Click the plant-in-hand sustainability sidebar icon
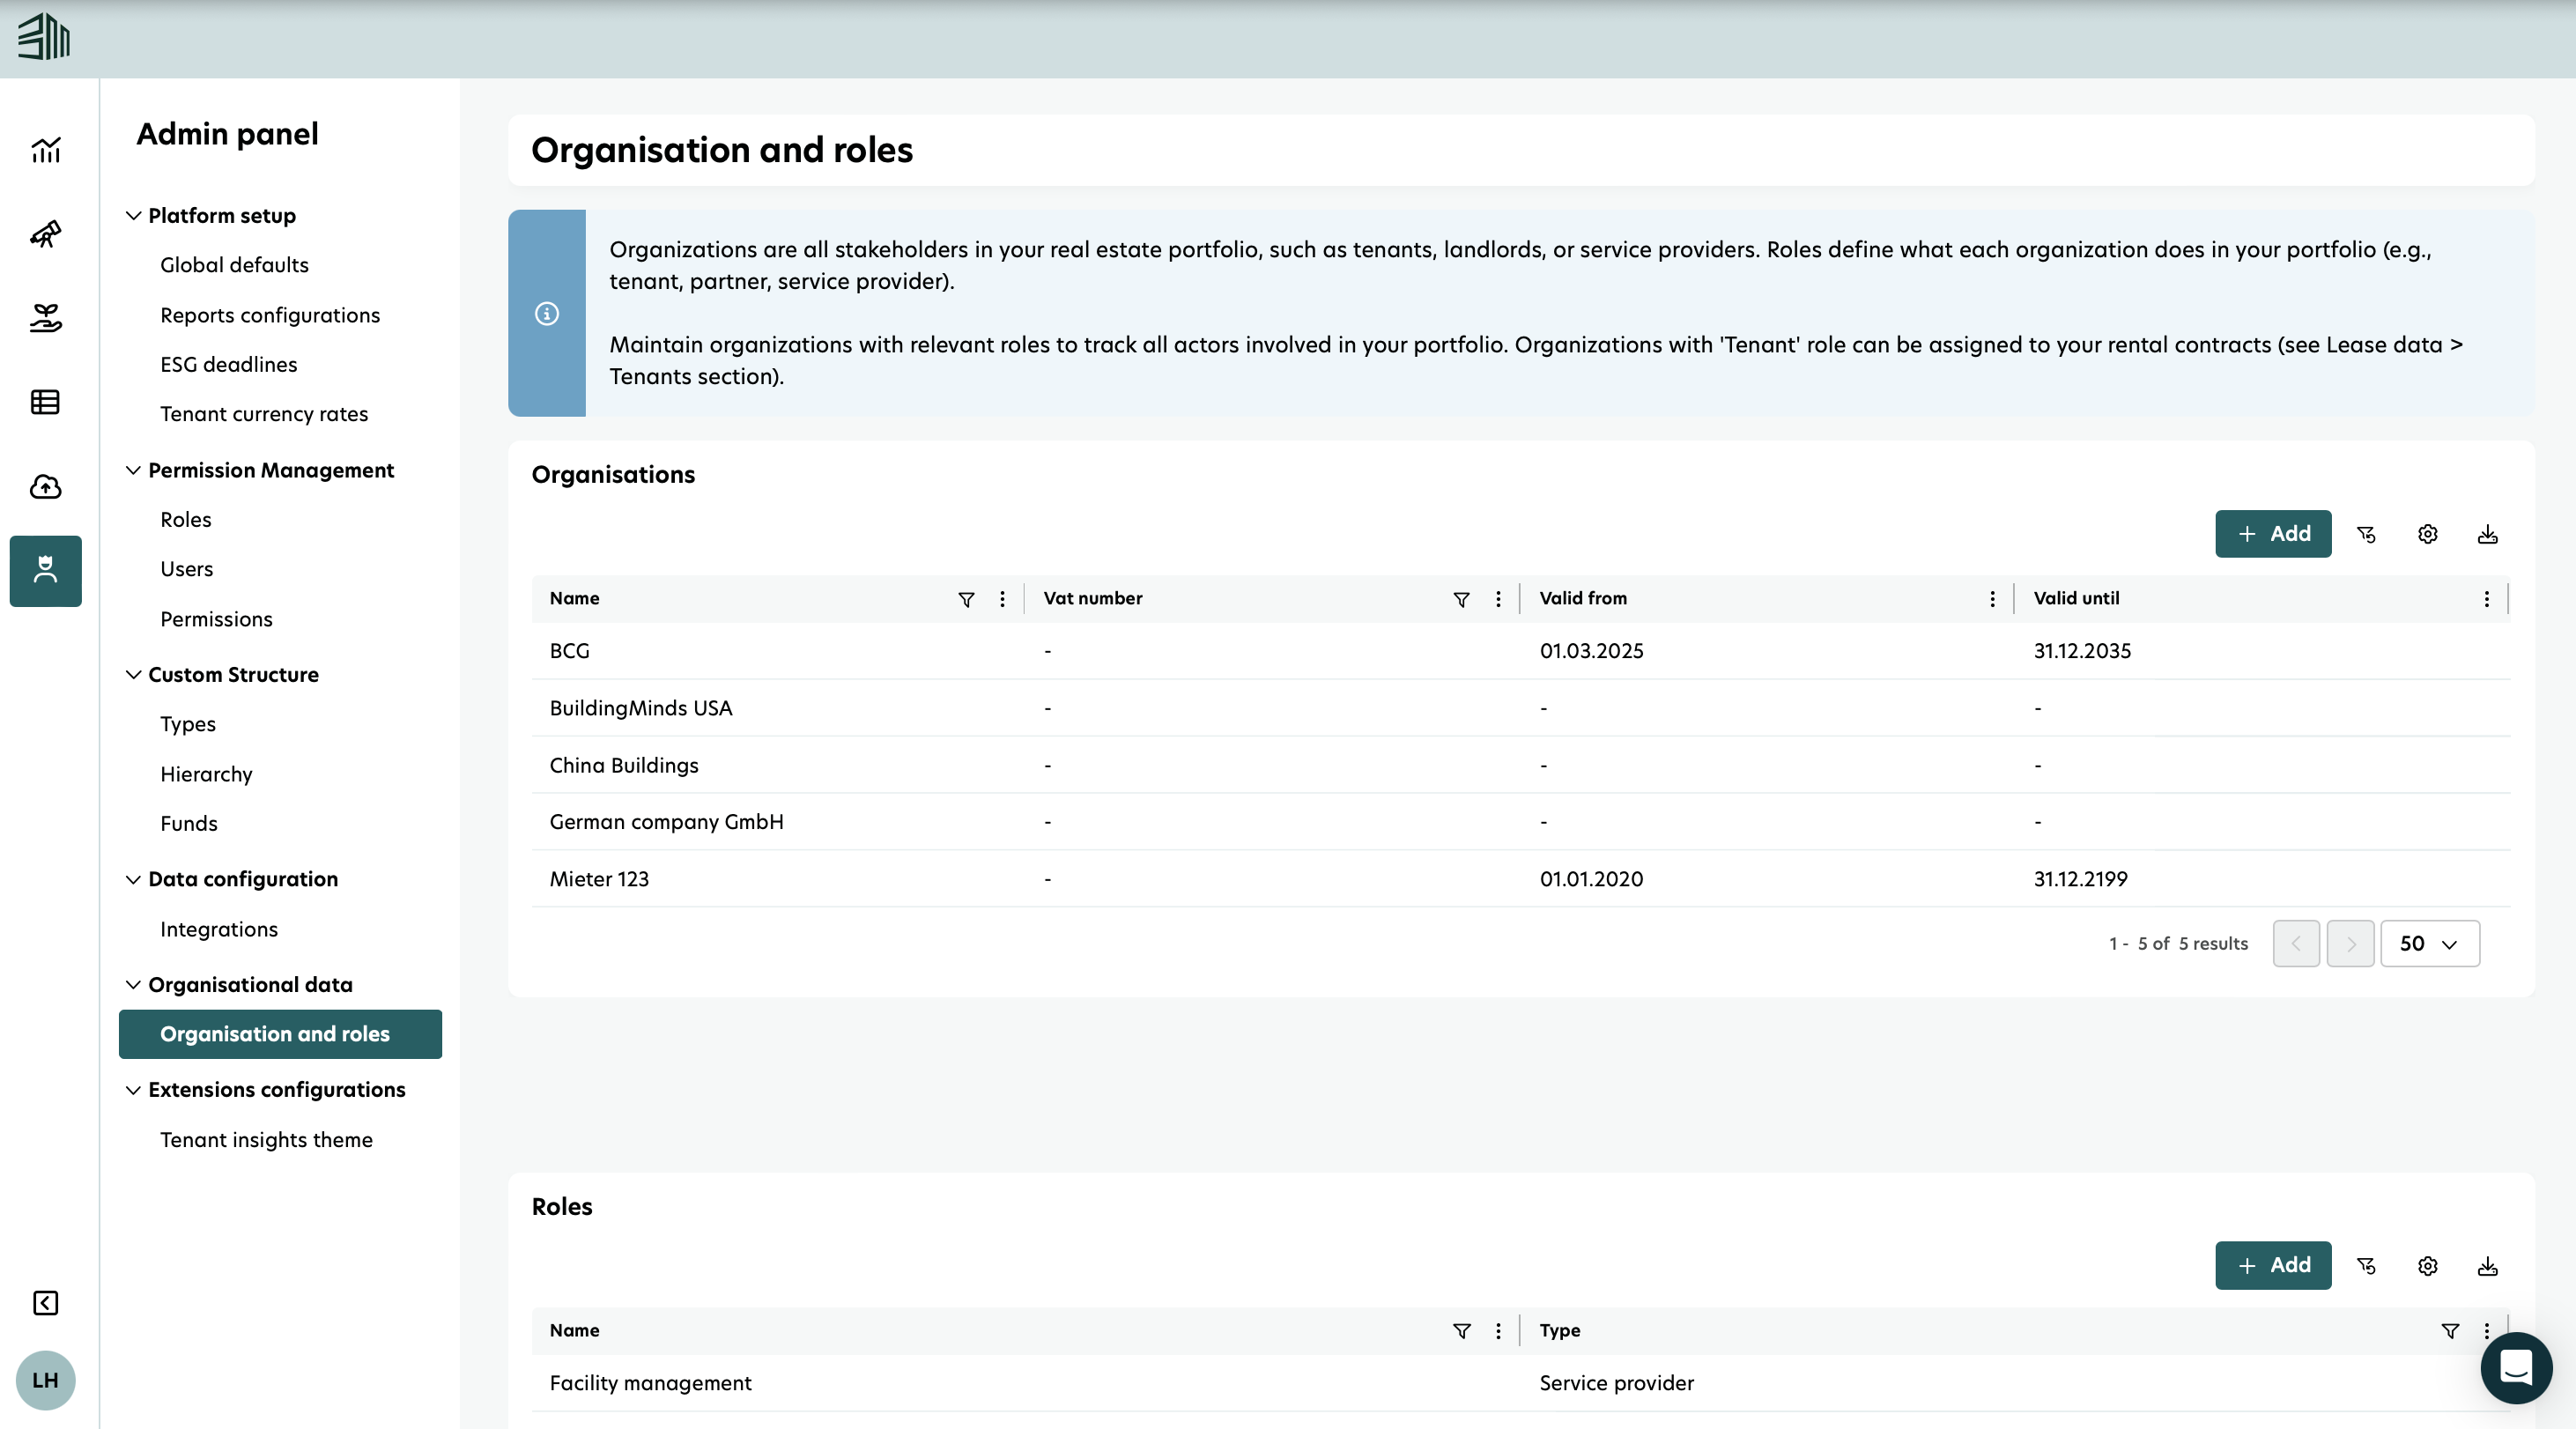2576x1429 pixels. (46, 318)
